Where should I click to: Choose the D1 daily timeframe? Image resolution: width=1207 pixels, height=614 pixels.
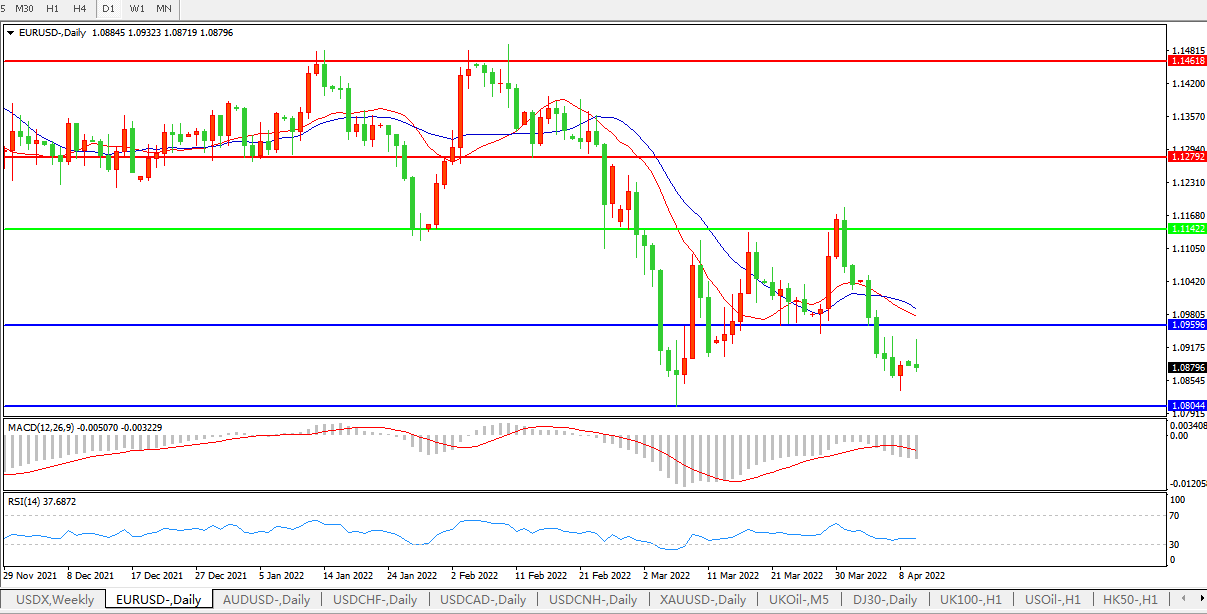[108, 9]
